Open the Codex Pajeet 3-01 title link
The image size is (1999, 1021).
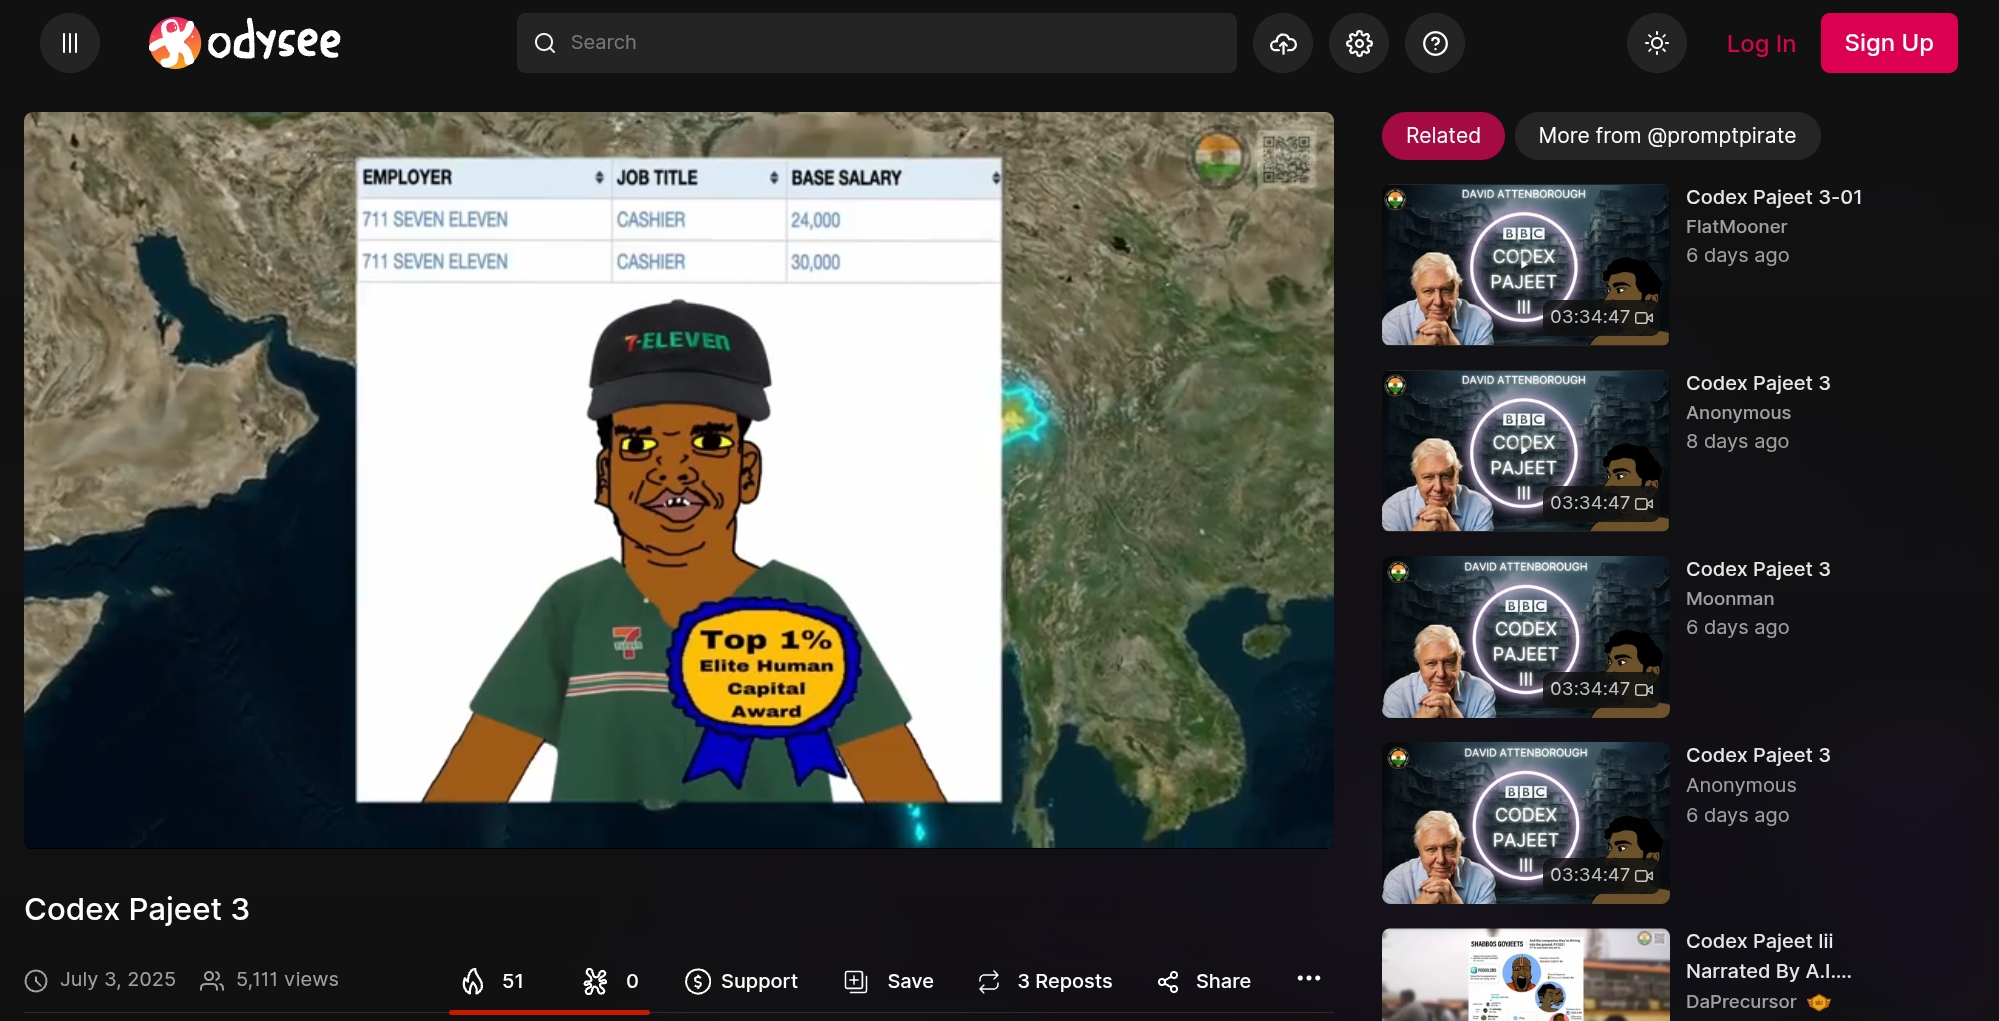coord(1774,197)
